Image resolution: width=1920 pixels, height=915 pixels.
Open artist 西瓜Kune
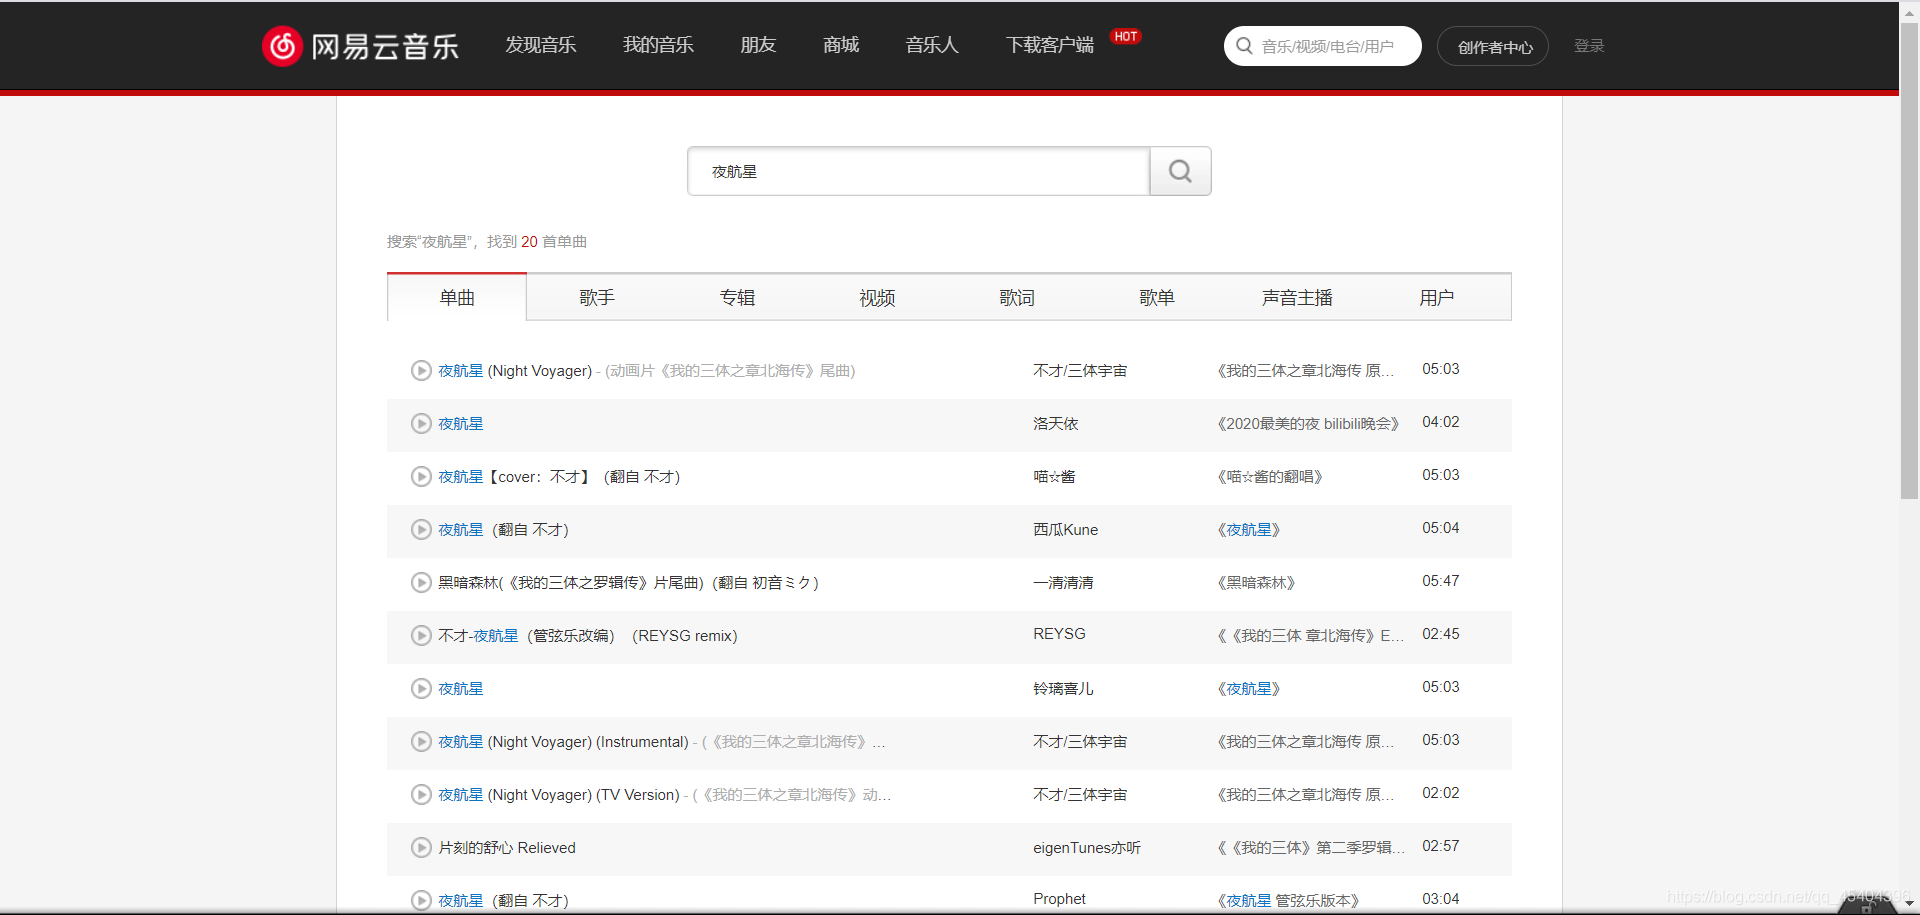[1066, 530]
